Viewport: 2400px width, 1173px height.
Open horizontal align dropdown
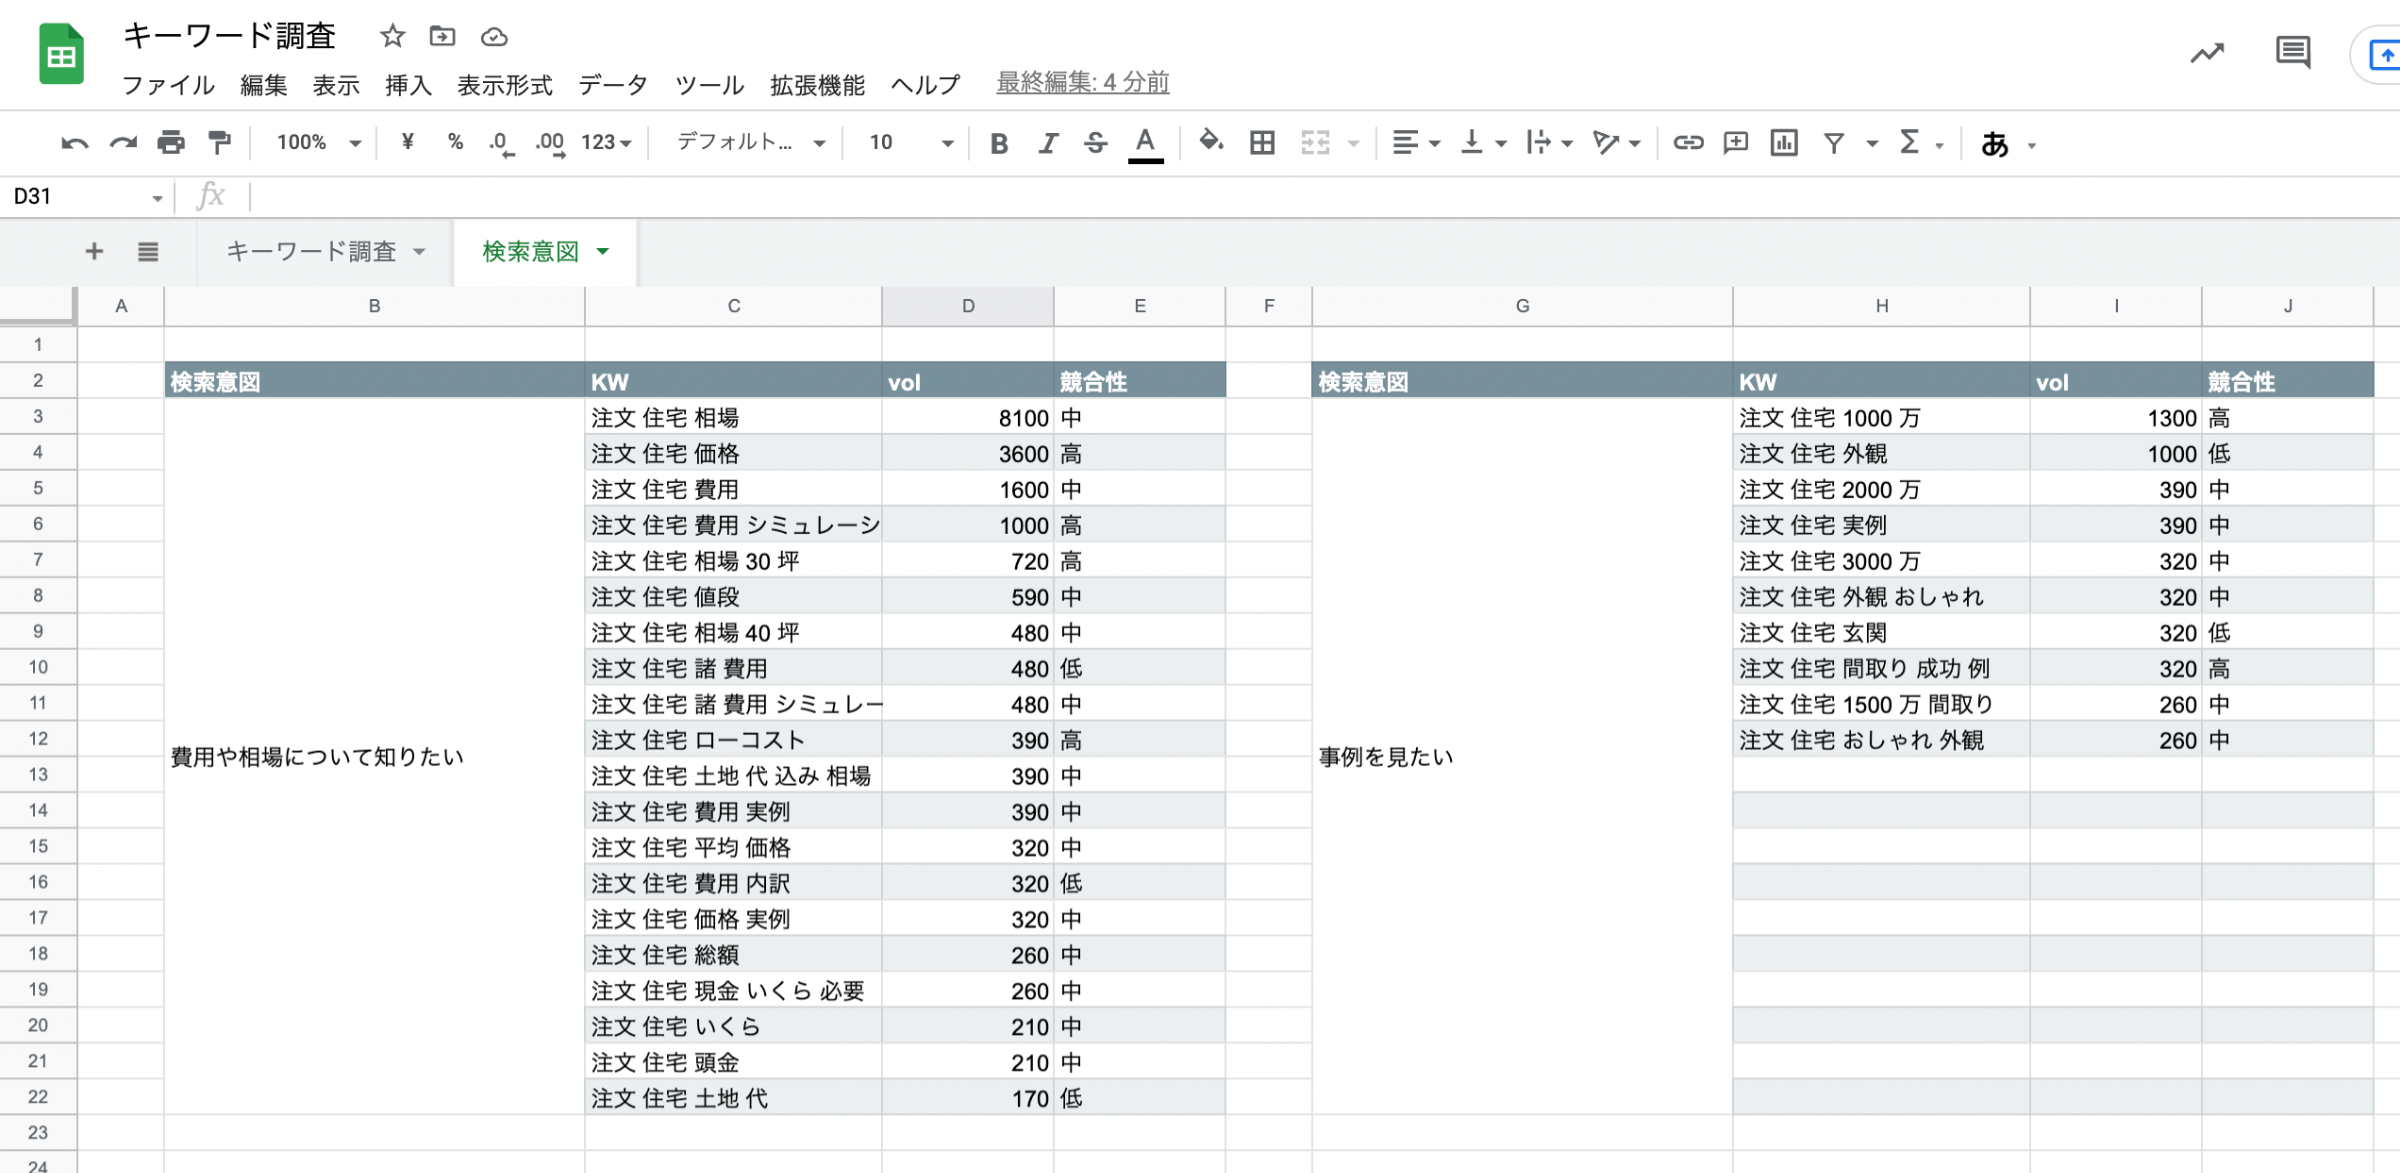pyautogui.click(x=1415, y=143)
